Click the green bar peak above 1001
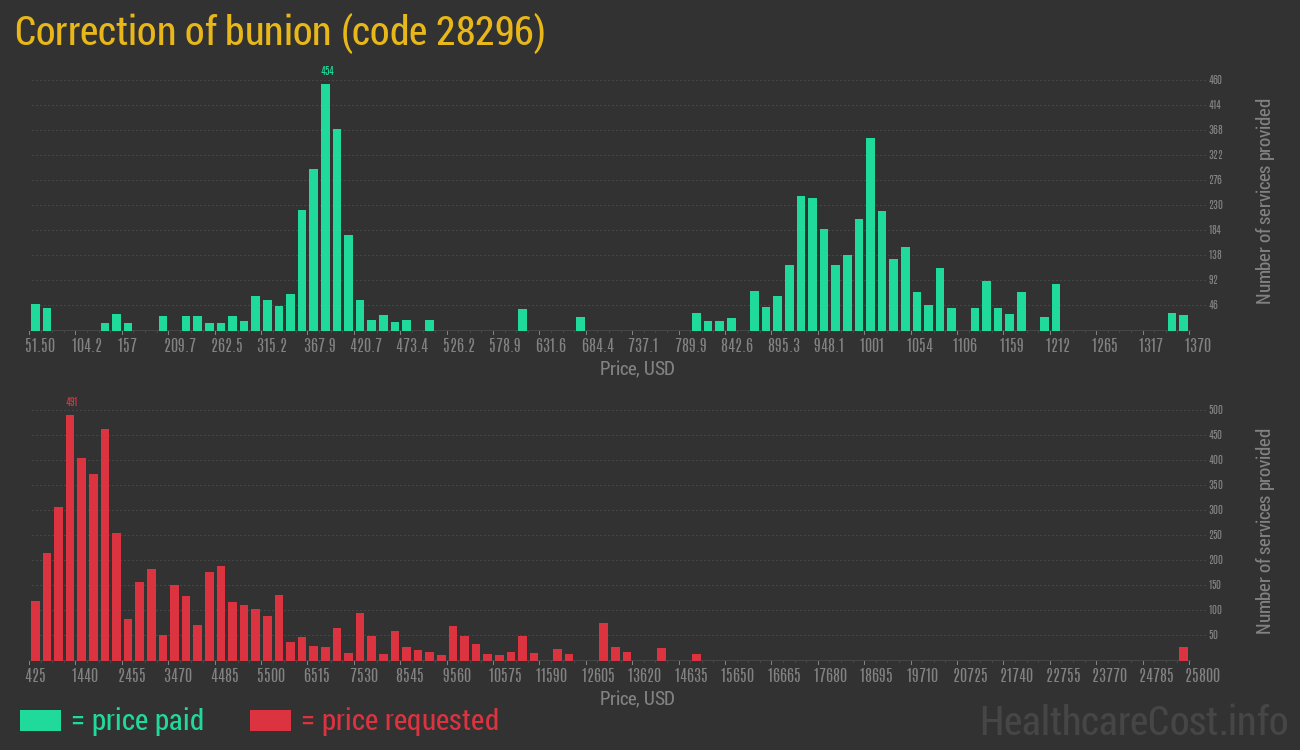The image size is (1300, 750). 870,234
